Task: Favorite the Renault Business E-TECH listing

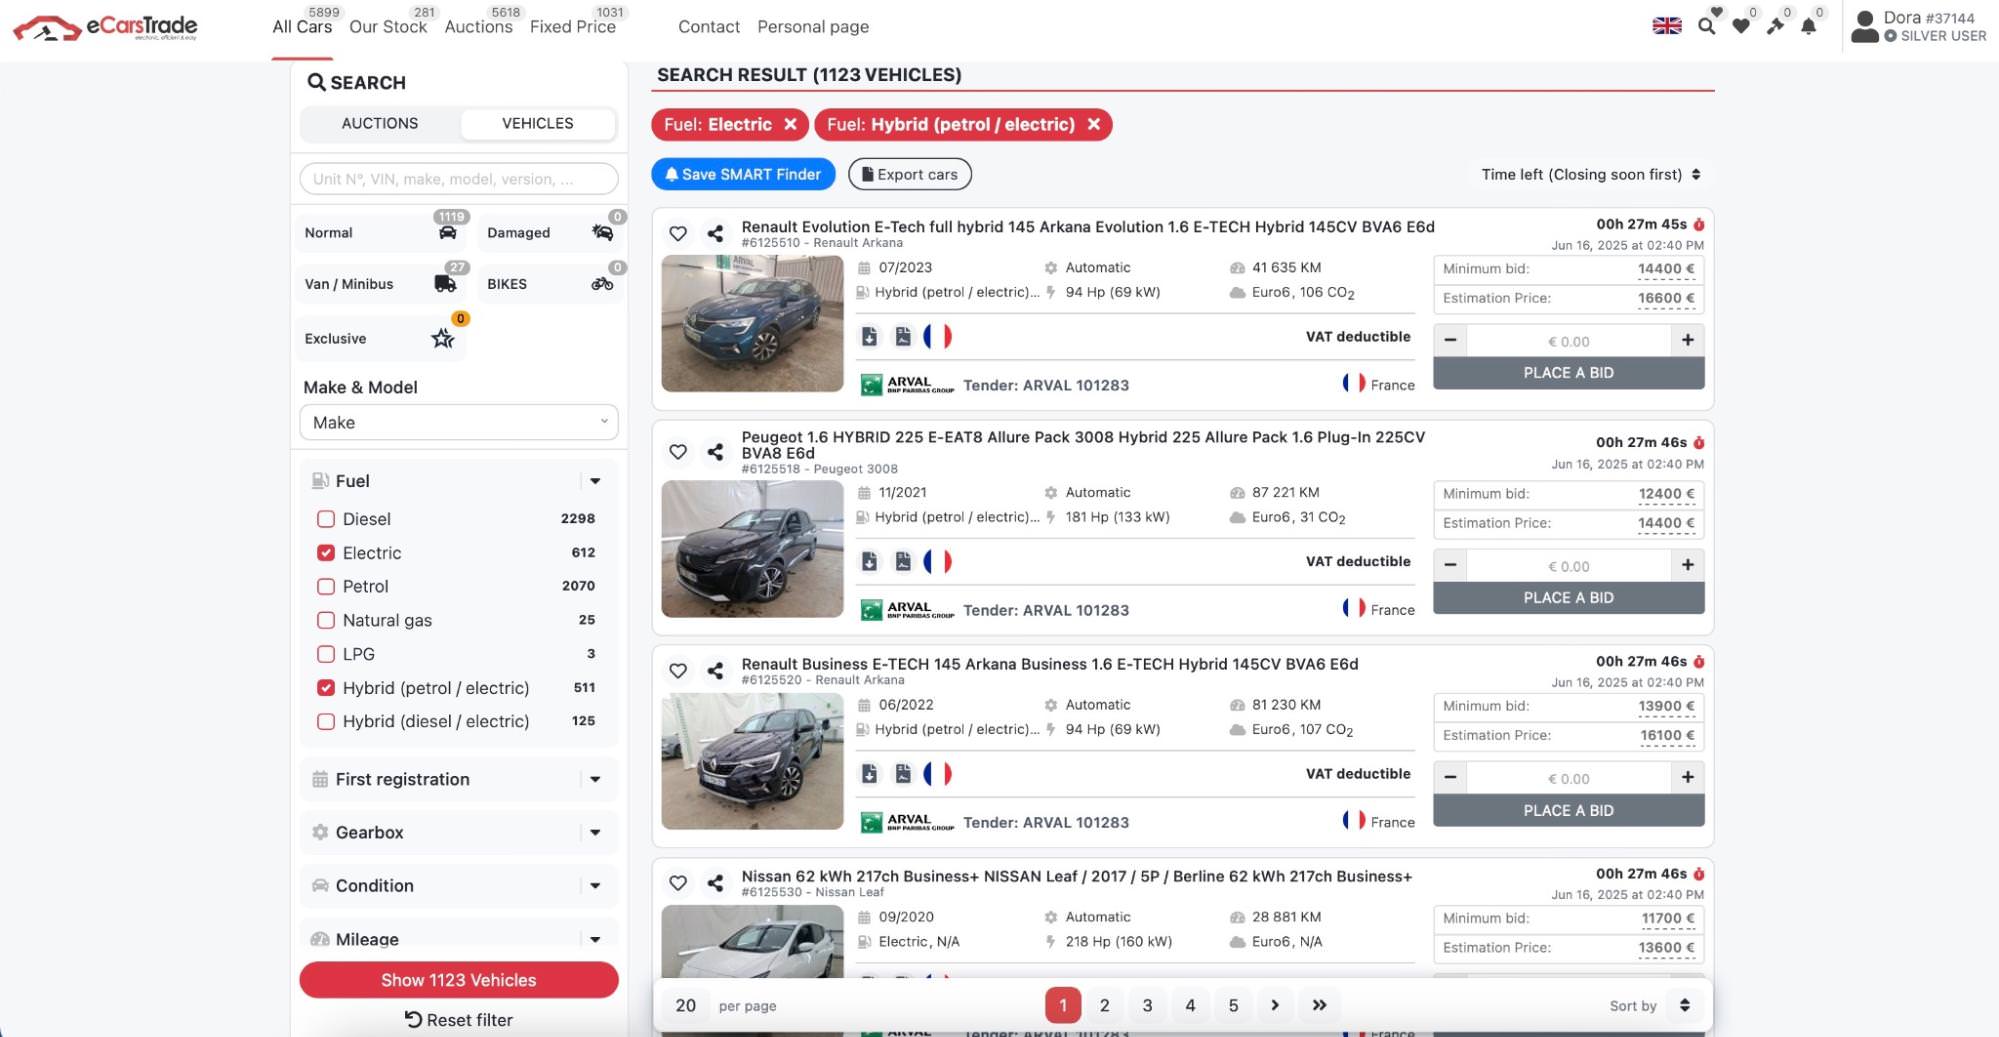Action: [x=678, y=670]
